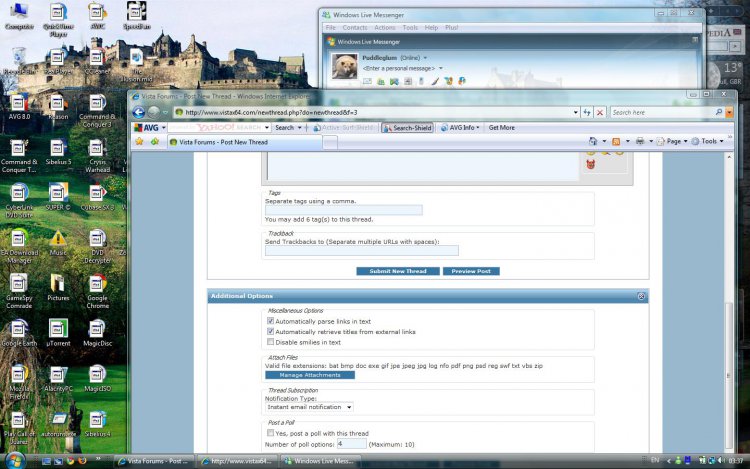The height and width of the screenshot is (469, 750).
Task: Switch to Windows Live Messenger taskbar button
Action: [320, 461]
